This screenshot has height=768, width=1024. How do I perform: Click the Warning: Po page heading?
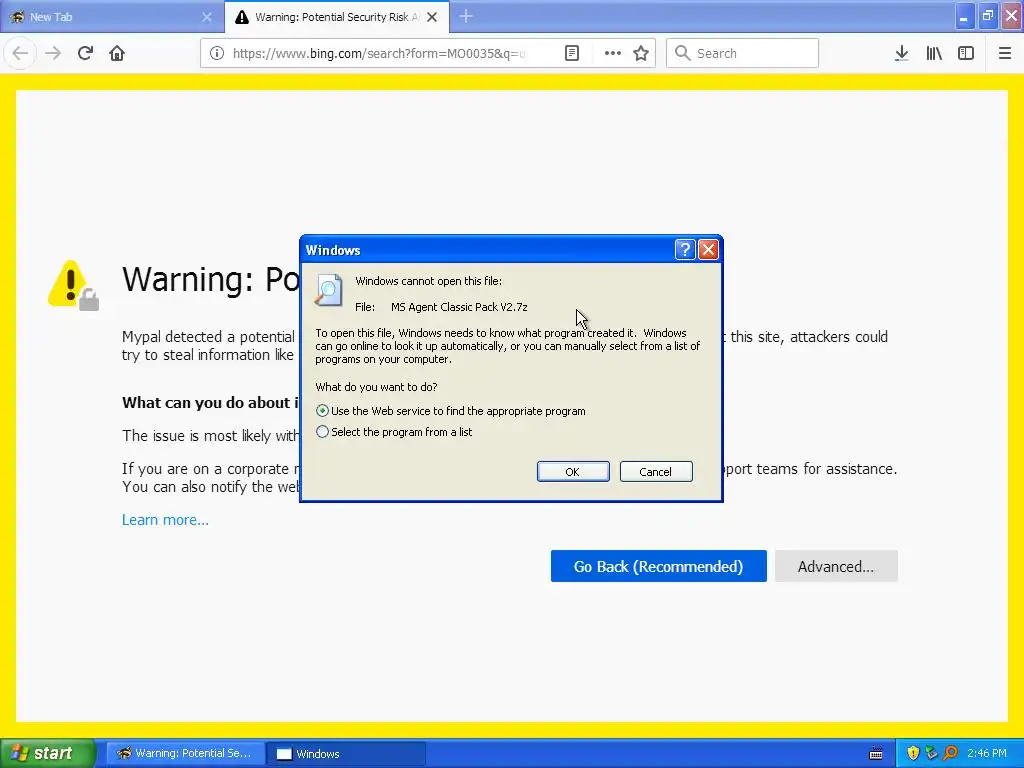(x=210, y=280)
